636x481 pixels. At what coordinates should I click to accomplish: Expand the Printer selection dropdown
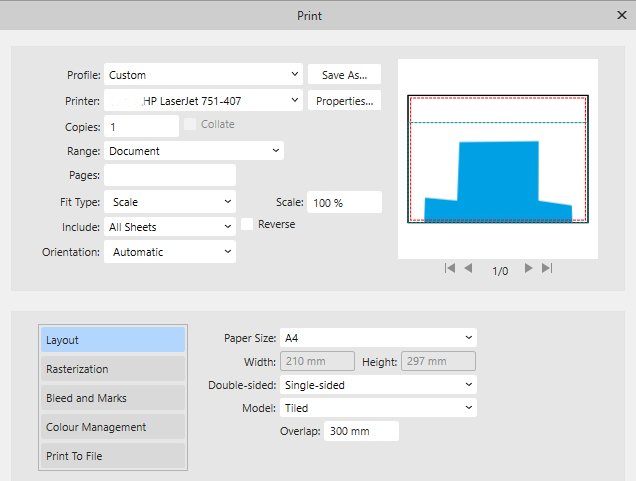[x=203, y=100]
